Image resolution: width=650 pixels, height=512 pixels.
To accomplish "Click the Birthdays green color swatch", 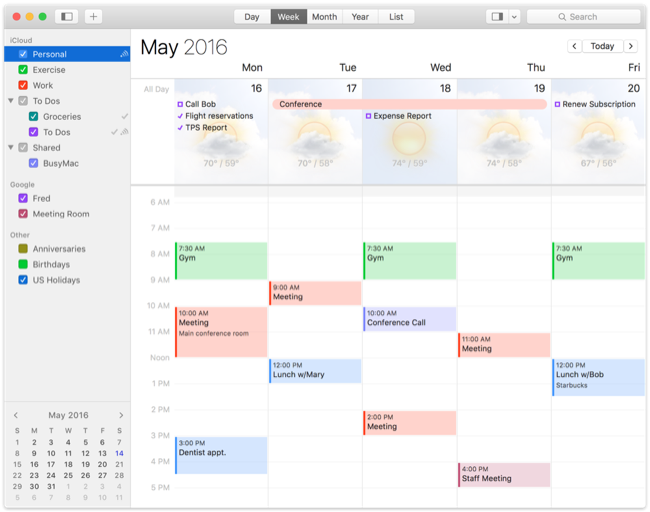I will click(x=23, y=264).
